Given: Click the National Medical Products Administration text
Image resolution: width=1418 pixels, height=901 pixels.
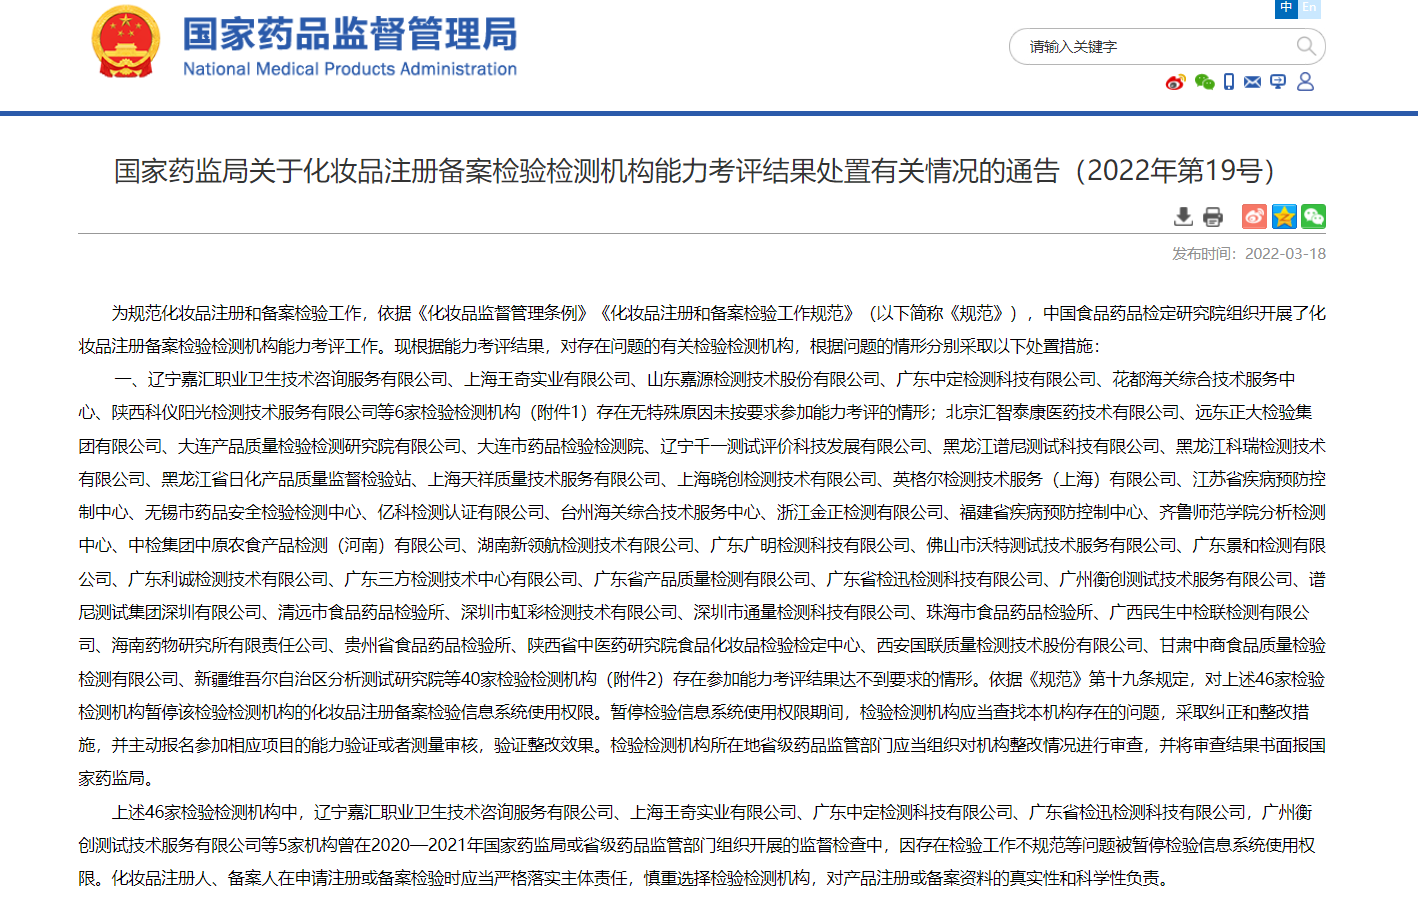Looking at the screenshot, I should (350, 69).
